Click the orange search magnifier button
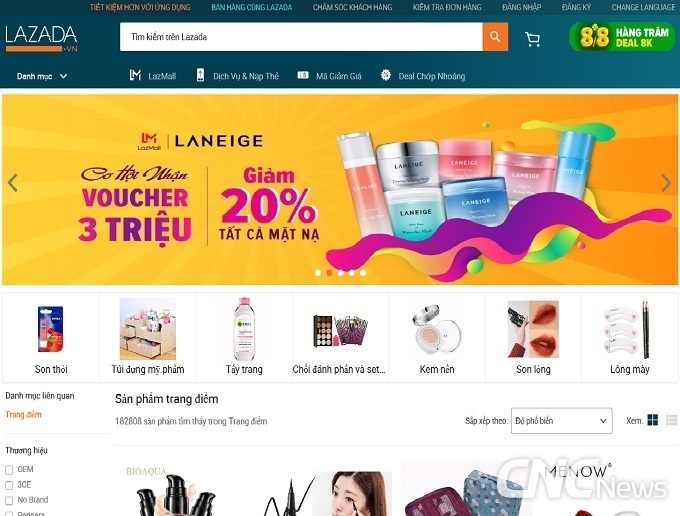The image size is (680, 516). click(x=495, y=37)
